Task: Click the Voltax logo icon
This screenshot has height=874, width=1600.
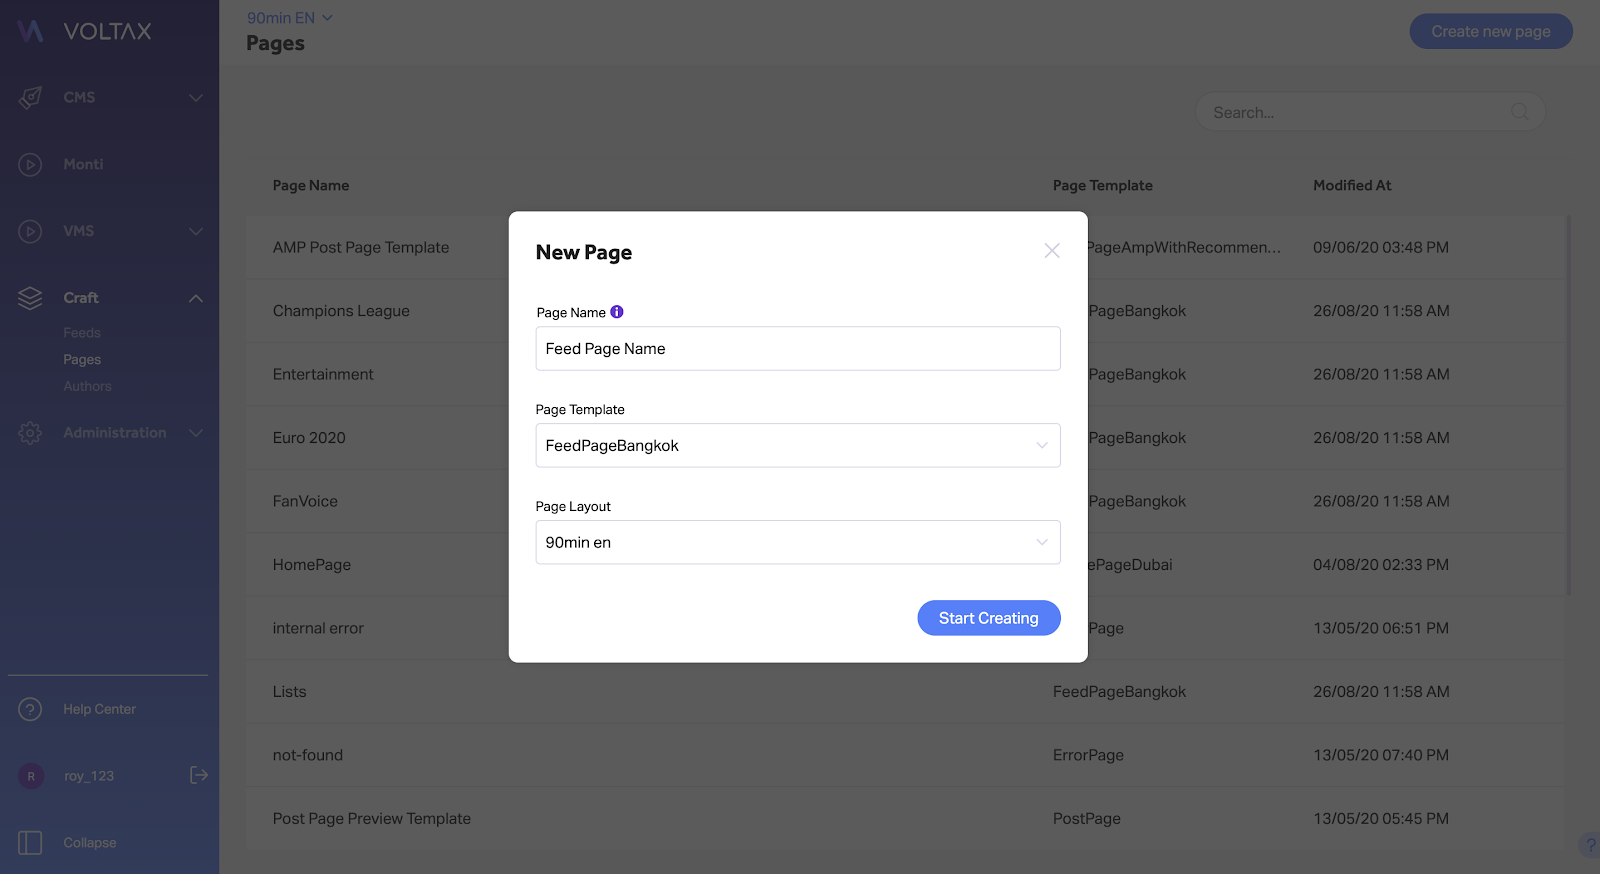Action: click(30, 31)
